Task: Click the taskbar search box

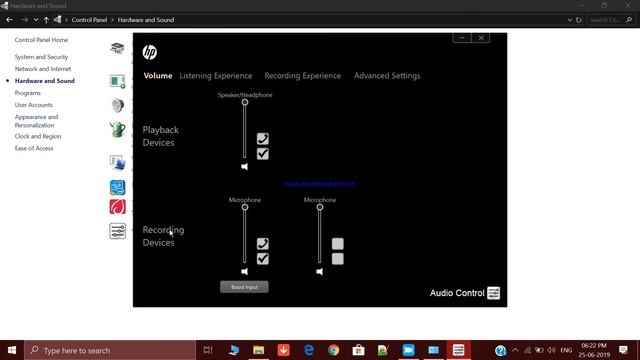Action: tap(110, 350)
